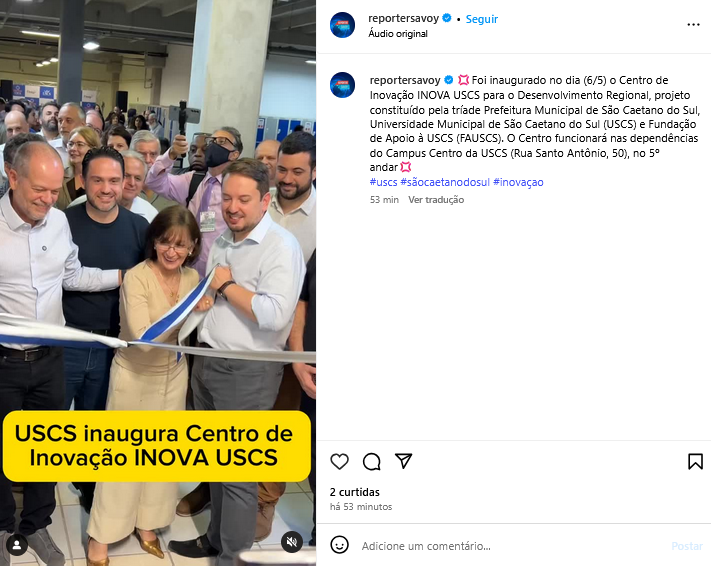This screenshot has width=711, height=566.
Task: Open emoji picker smiley icon
Action: tap(339, 545)
